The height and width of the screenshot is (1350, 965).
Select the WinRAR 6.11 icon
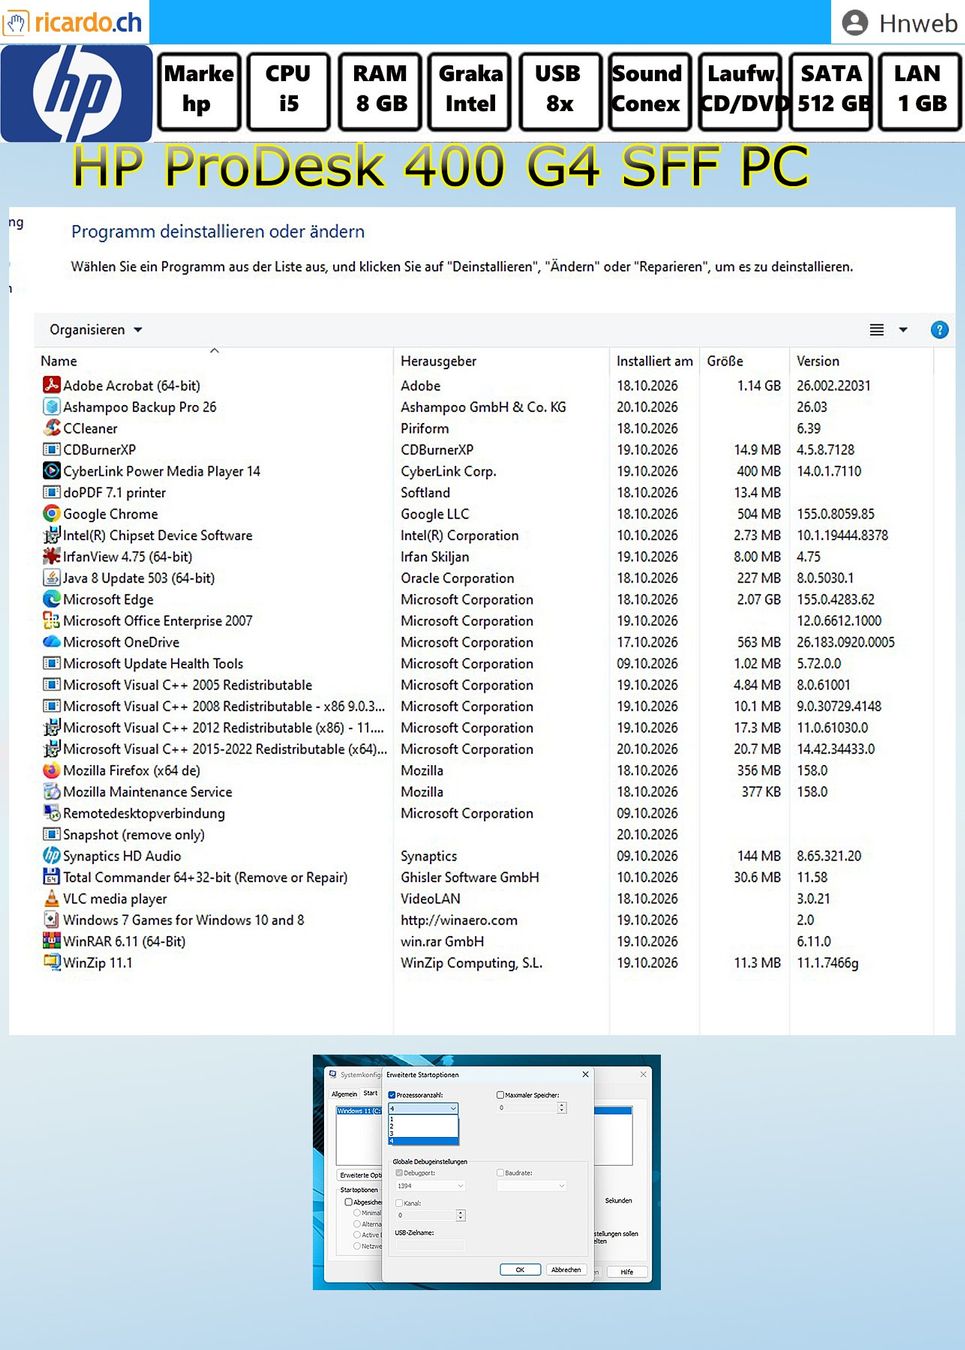click(x=51, y=941)
